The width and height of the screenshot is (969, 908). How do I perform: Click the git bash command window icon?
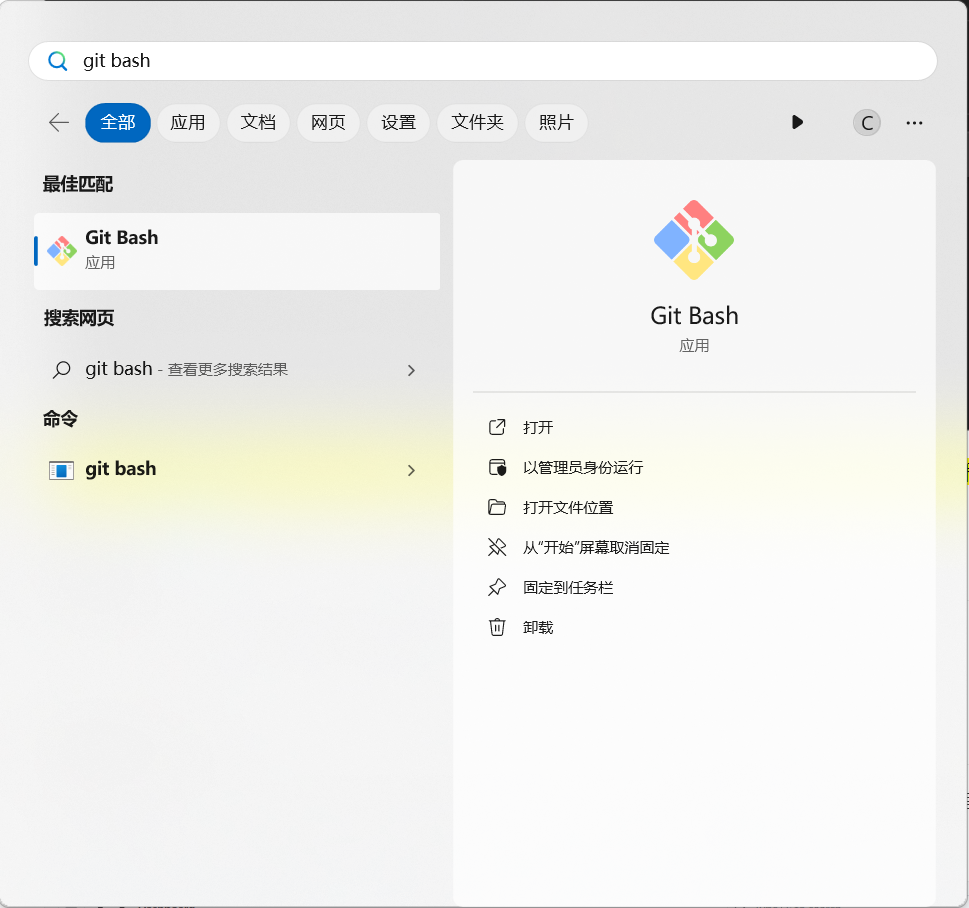61,470
